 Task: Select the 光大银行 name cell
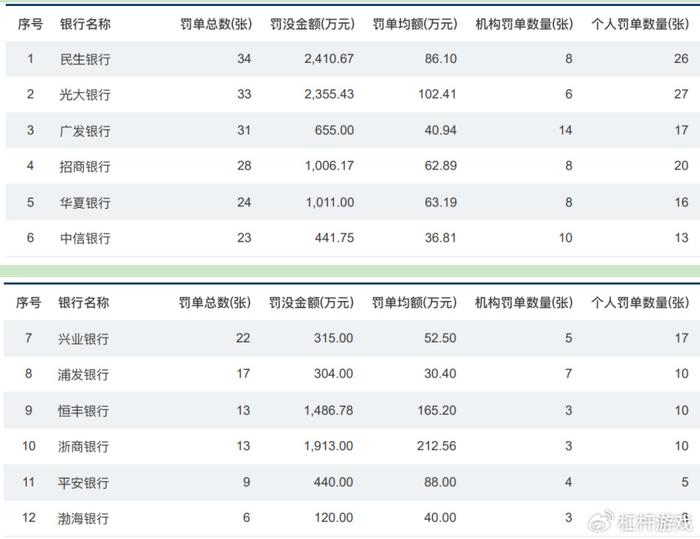click(x=85, y=95)
